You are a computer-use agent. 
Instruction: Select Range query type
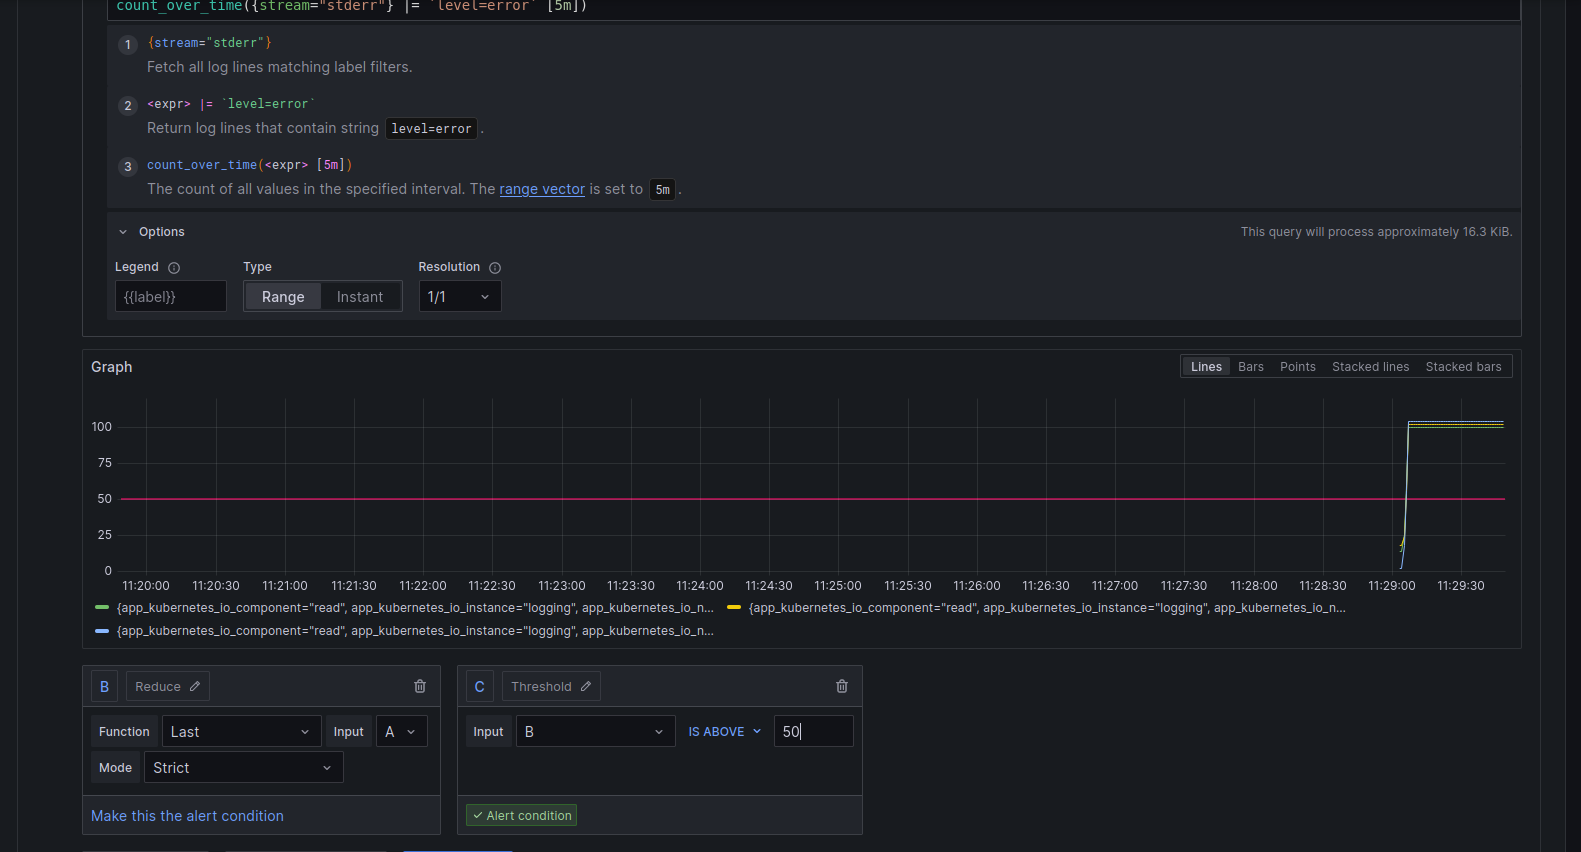[283, 297]
